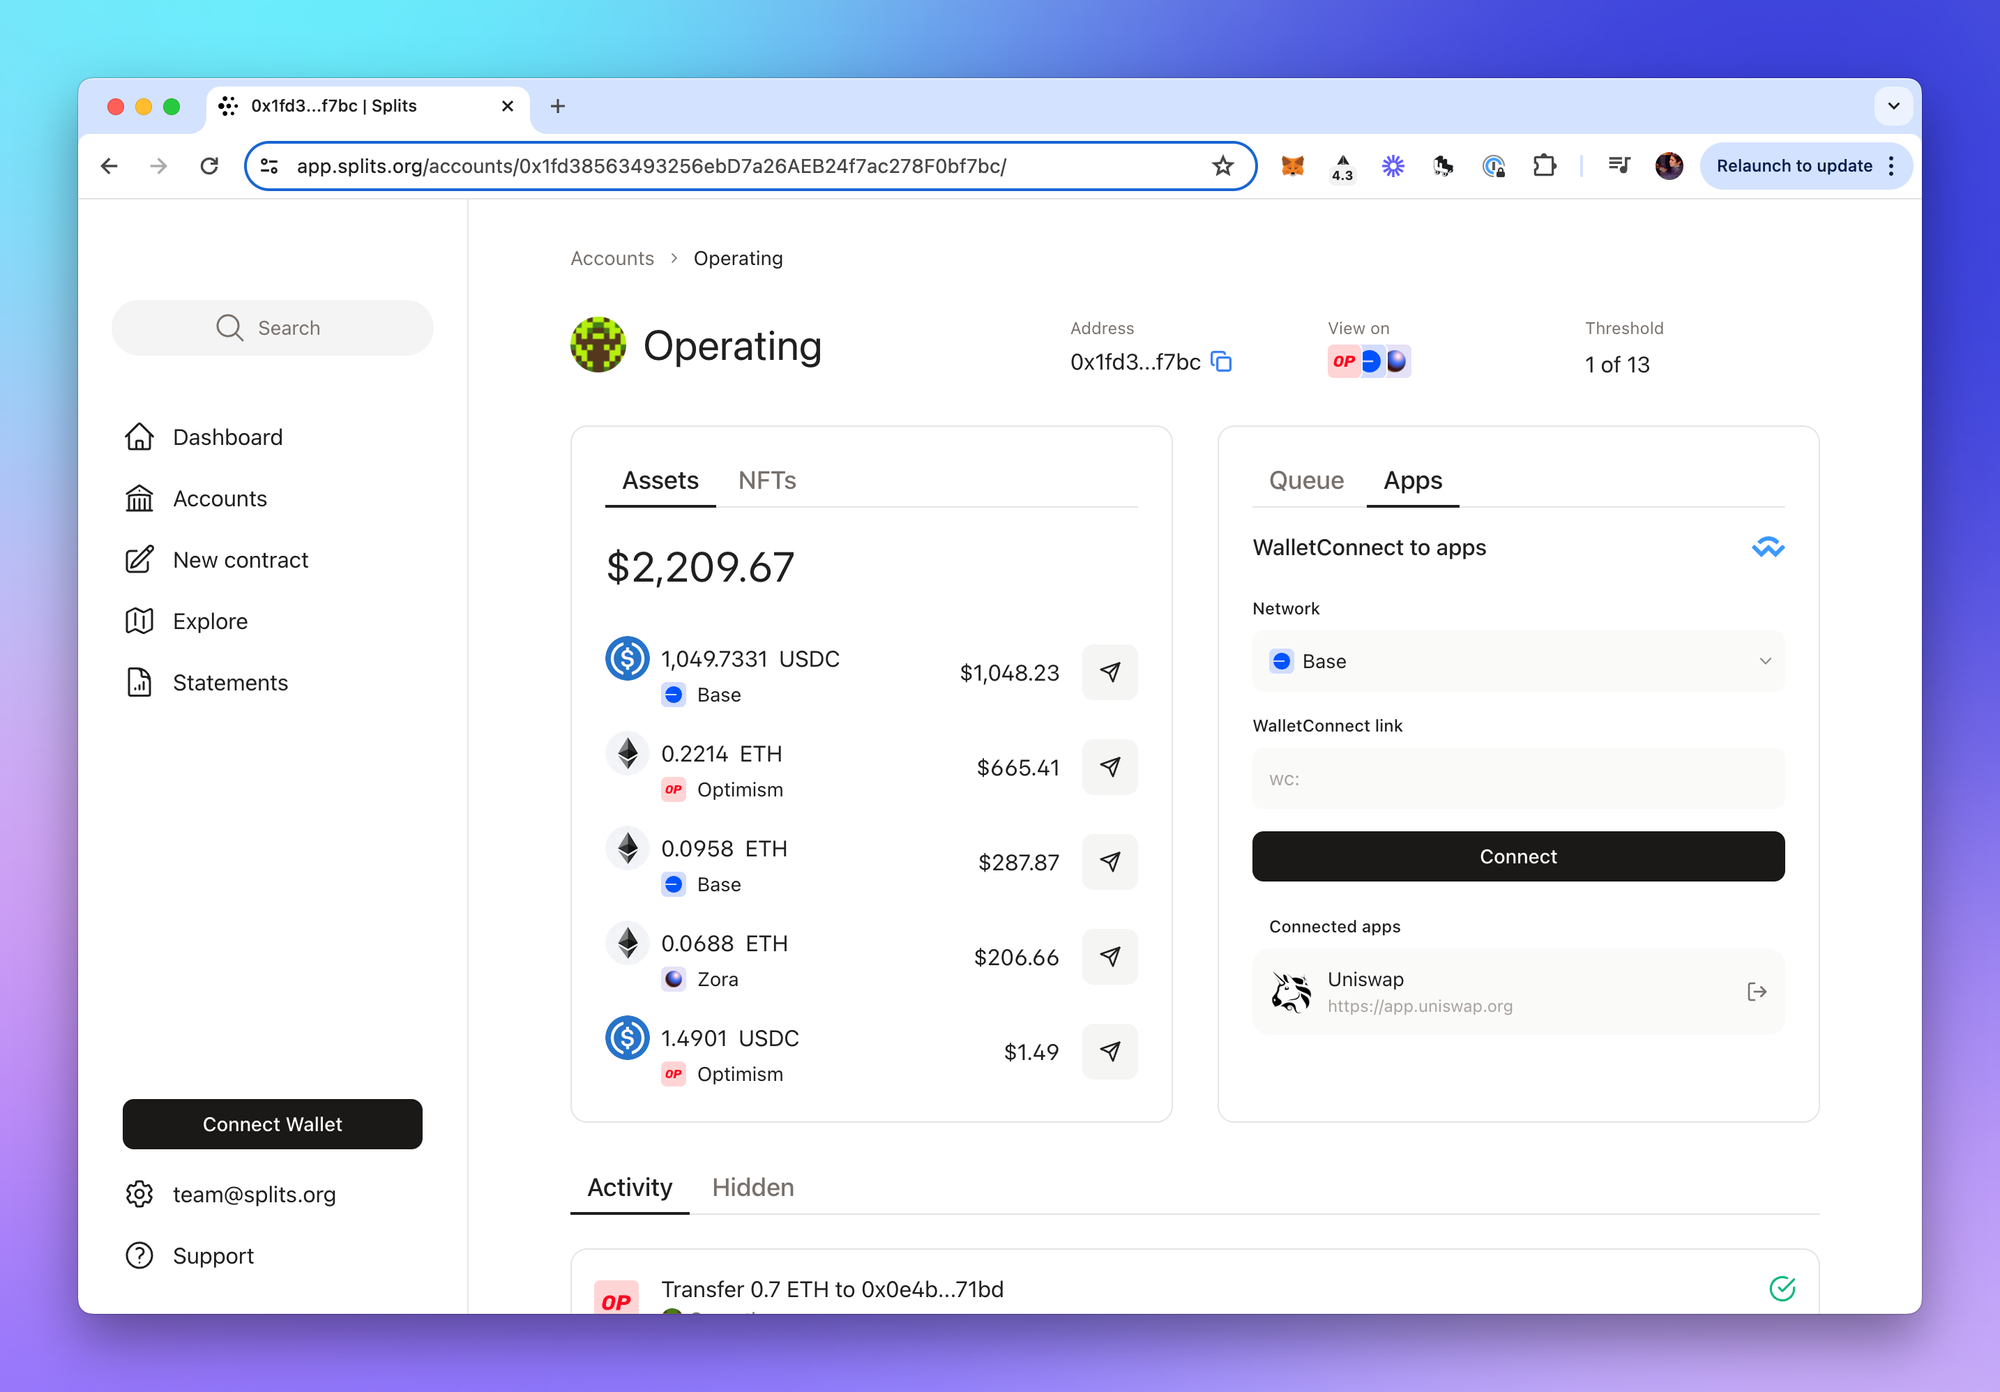
Task: Copy the account address icon
Action: (1221, 362)
